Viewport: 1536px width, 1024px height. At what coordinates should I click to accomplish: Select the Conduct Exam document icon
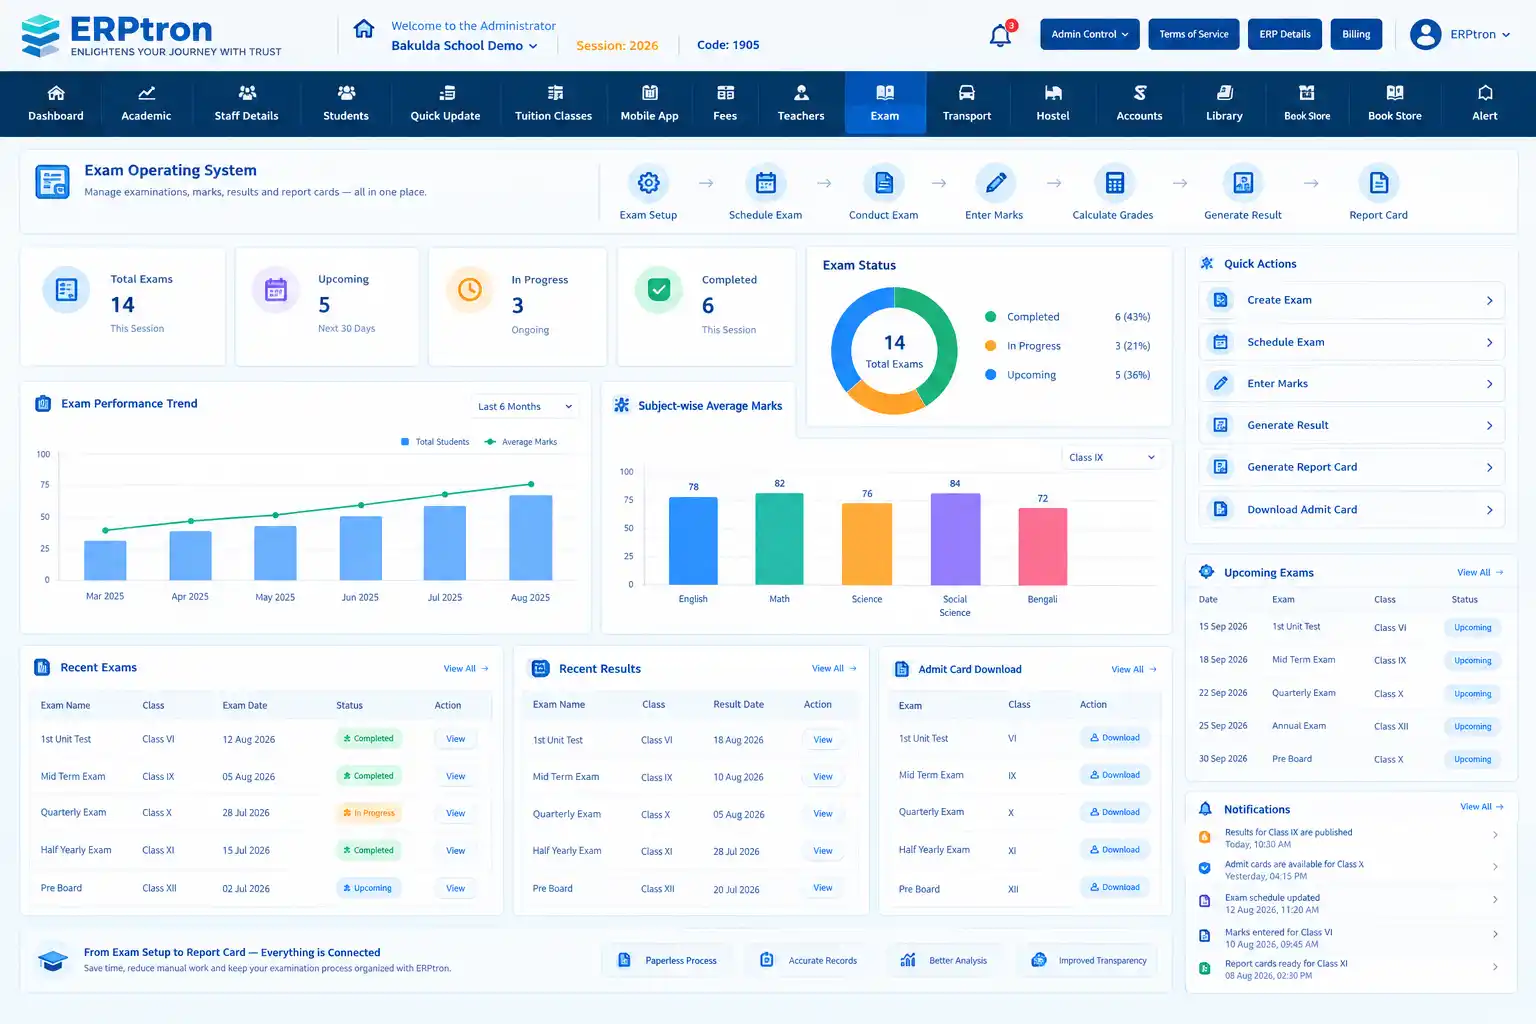click(884, 183)
